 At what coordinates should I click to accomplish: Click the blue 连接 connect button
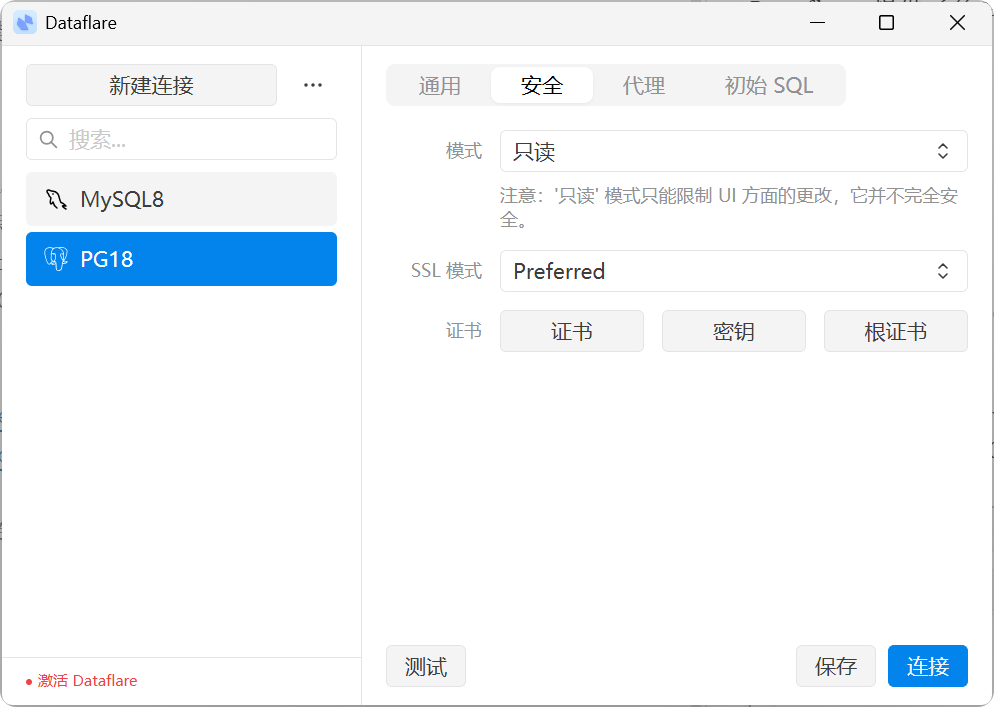tap(927, 666)
